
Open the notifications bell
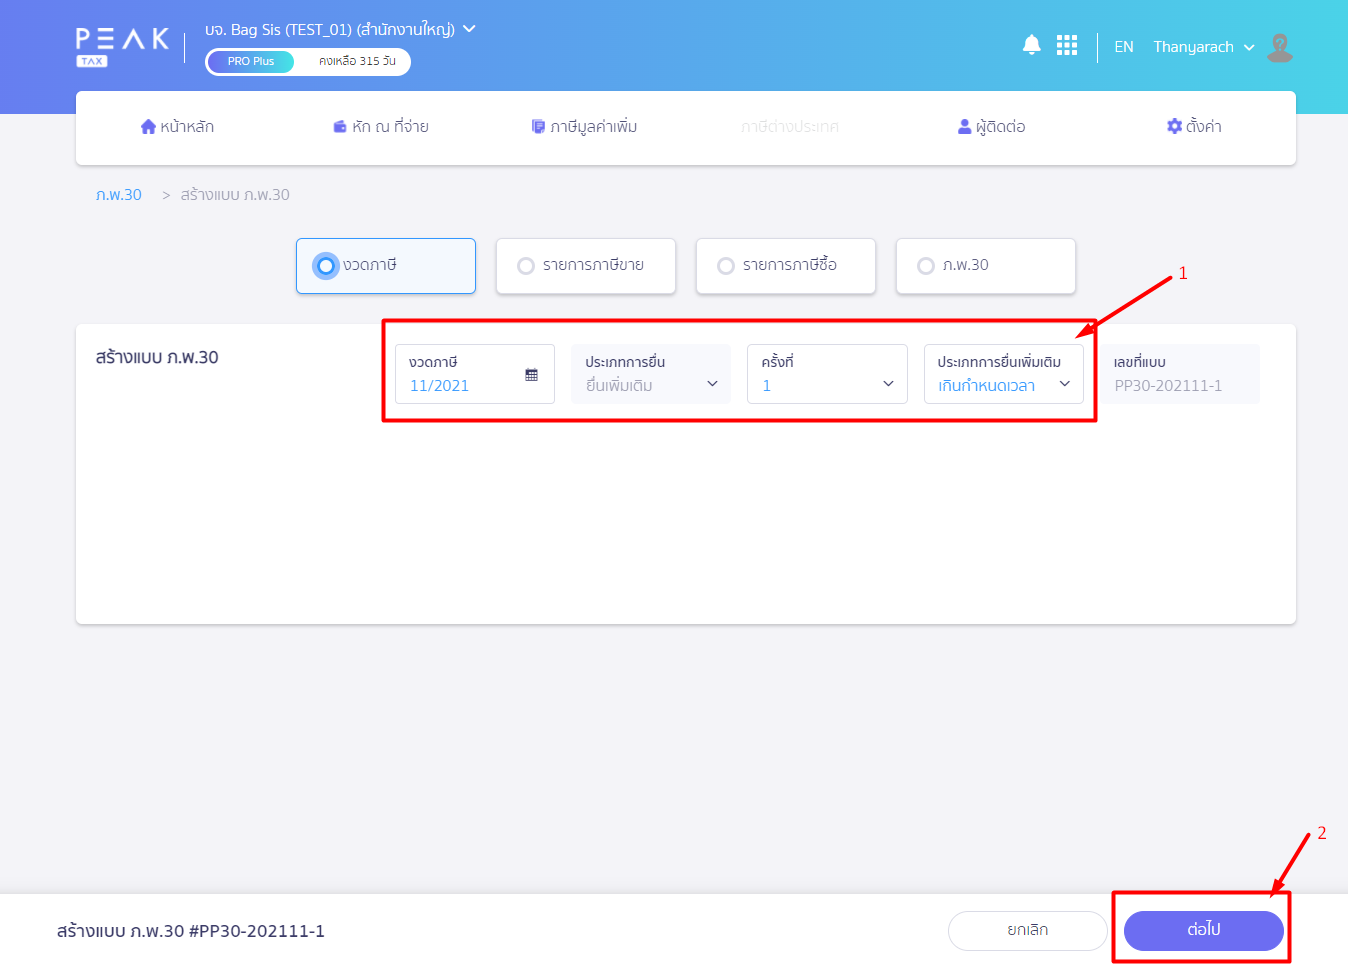click(x=1031, y=45)
